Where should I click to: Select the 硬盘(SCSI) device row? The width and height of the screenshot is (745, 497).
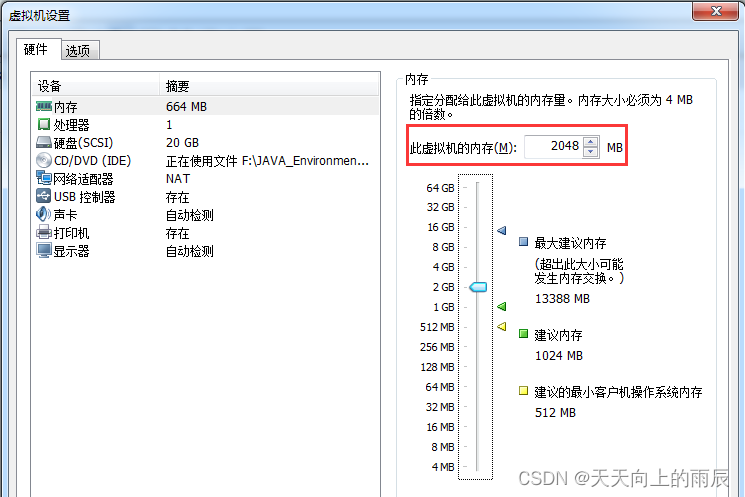[206, 143]
